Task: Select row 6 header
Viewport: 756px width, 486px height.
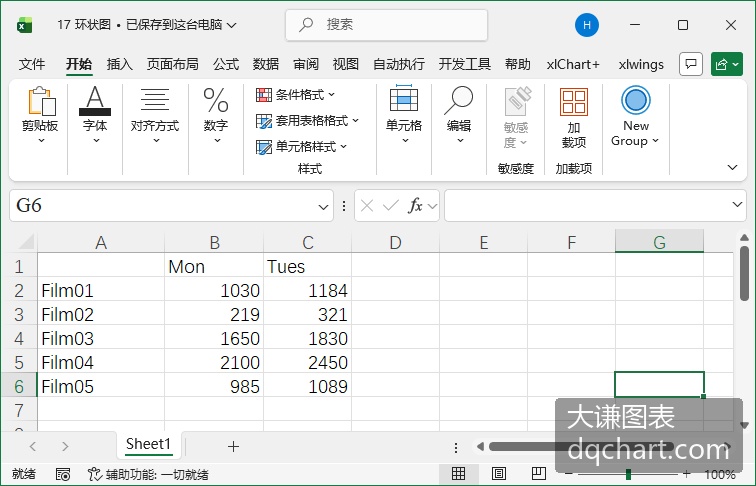Action: pyautogui.click(x=19, y=386)
